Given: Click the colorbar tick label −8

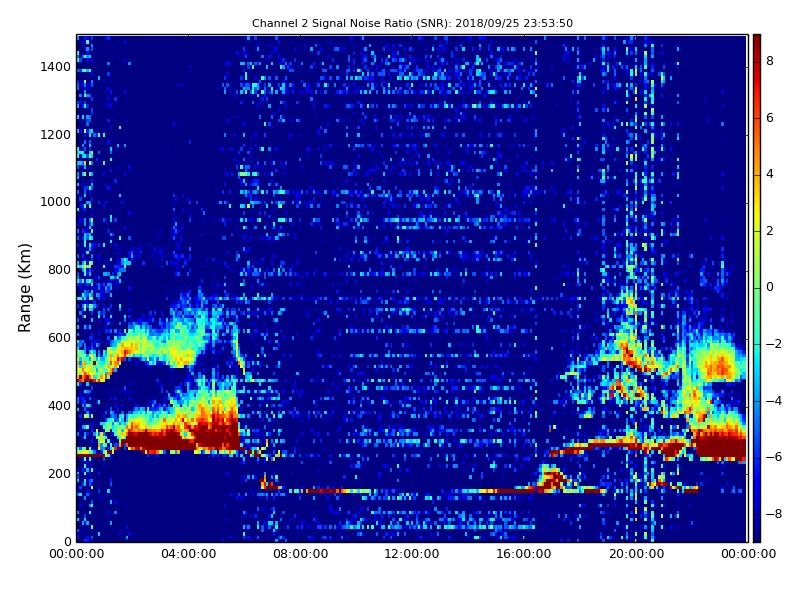Looking at the screenshot, I should [774, 514].
